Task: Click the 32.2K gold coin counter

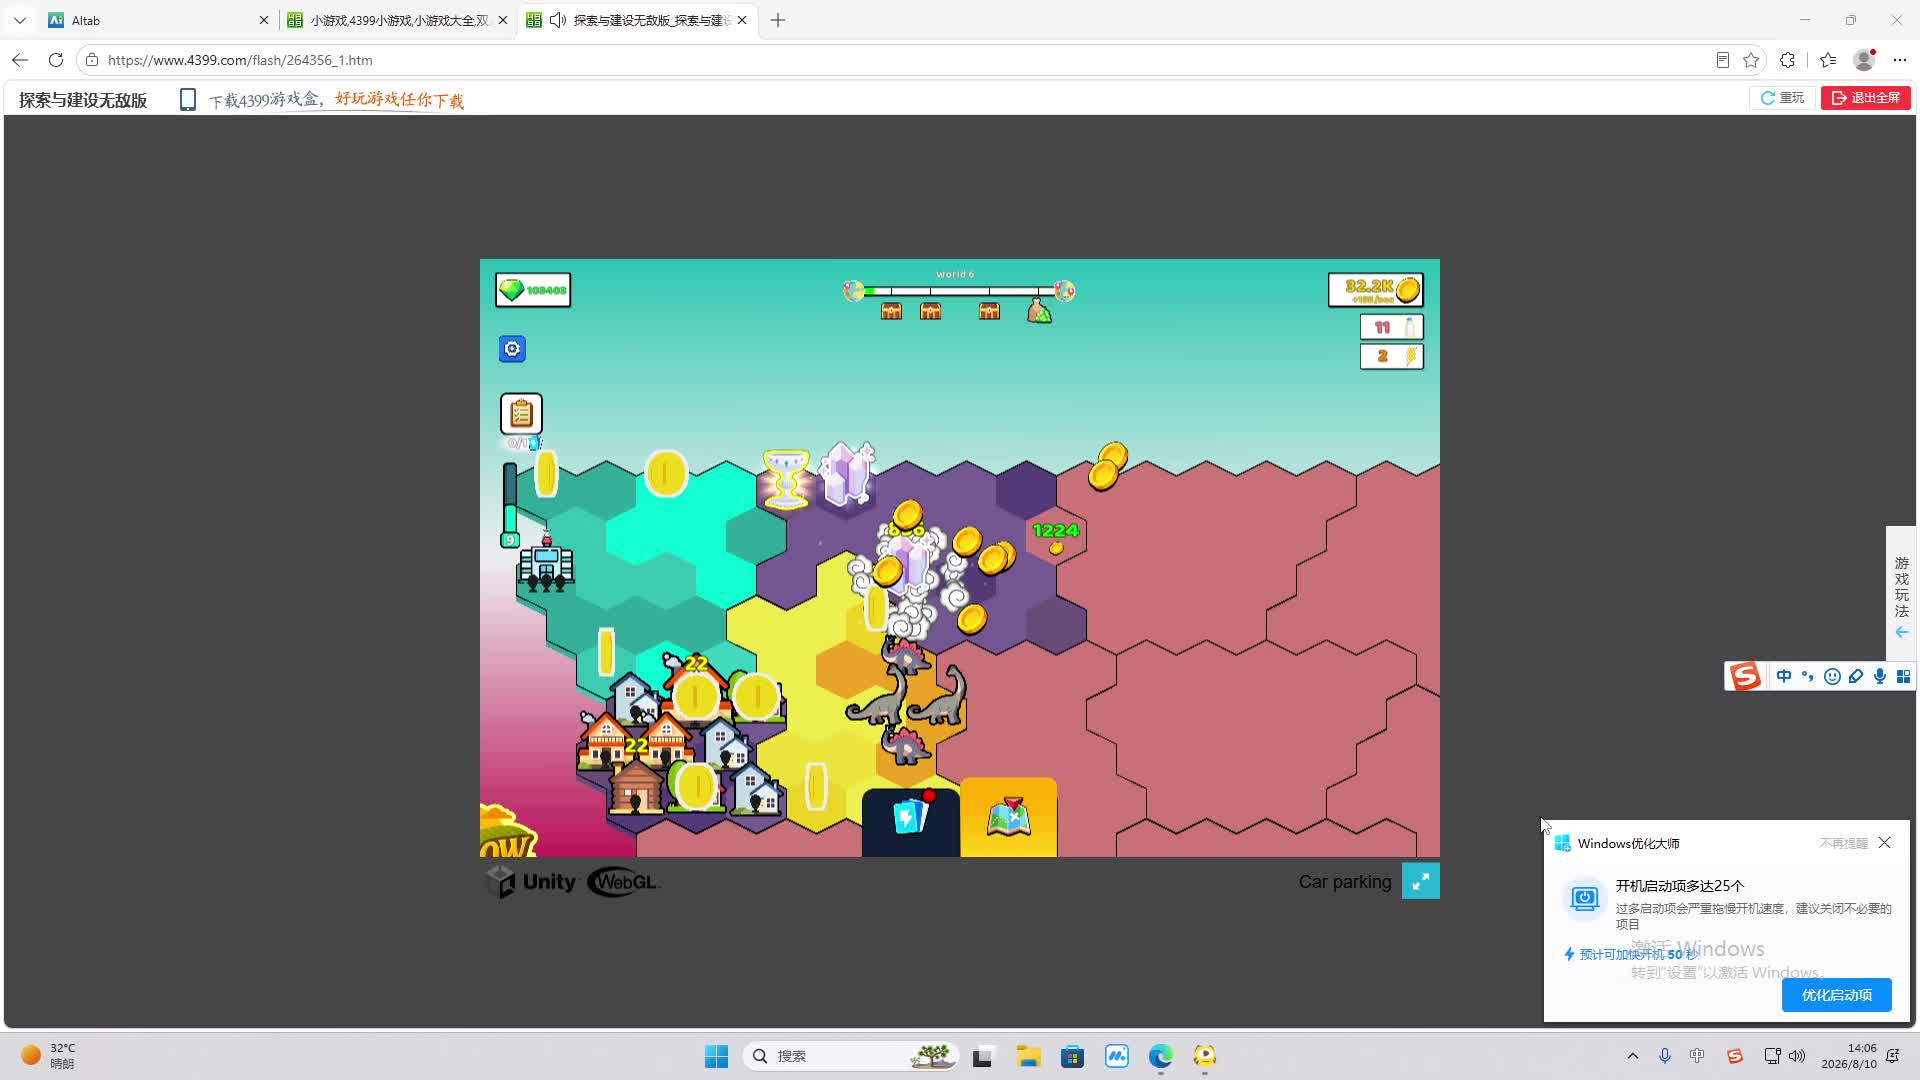Action: coord(1376,290)
